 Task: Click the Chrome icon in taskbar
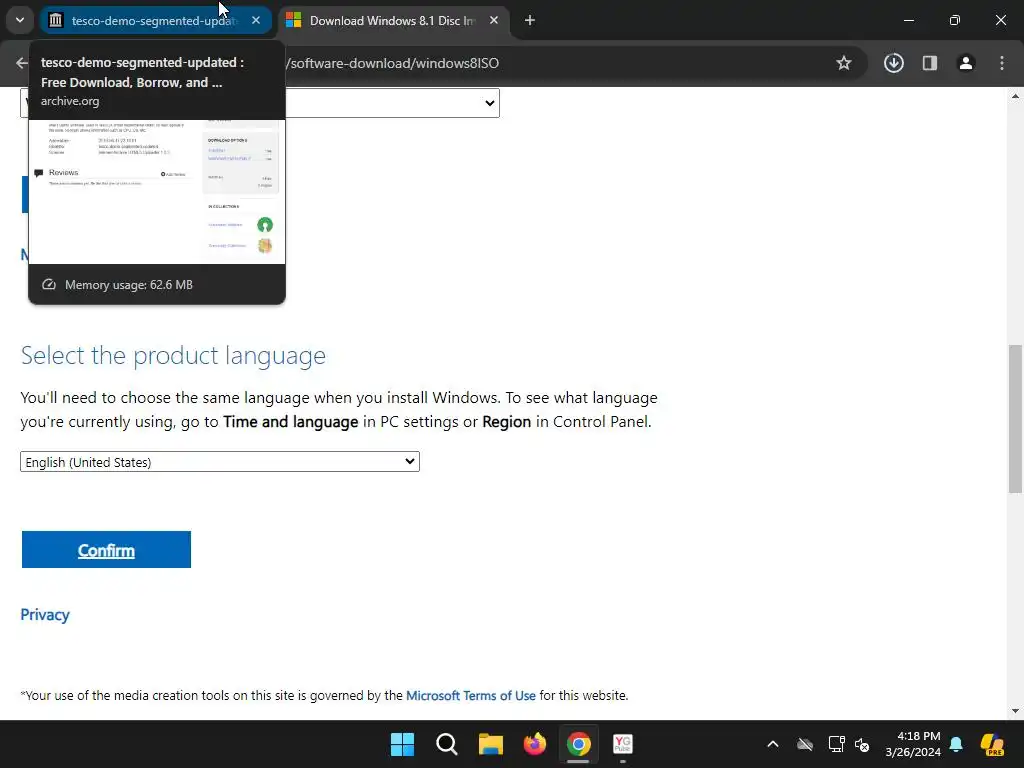point(579,744)
